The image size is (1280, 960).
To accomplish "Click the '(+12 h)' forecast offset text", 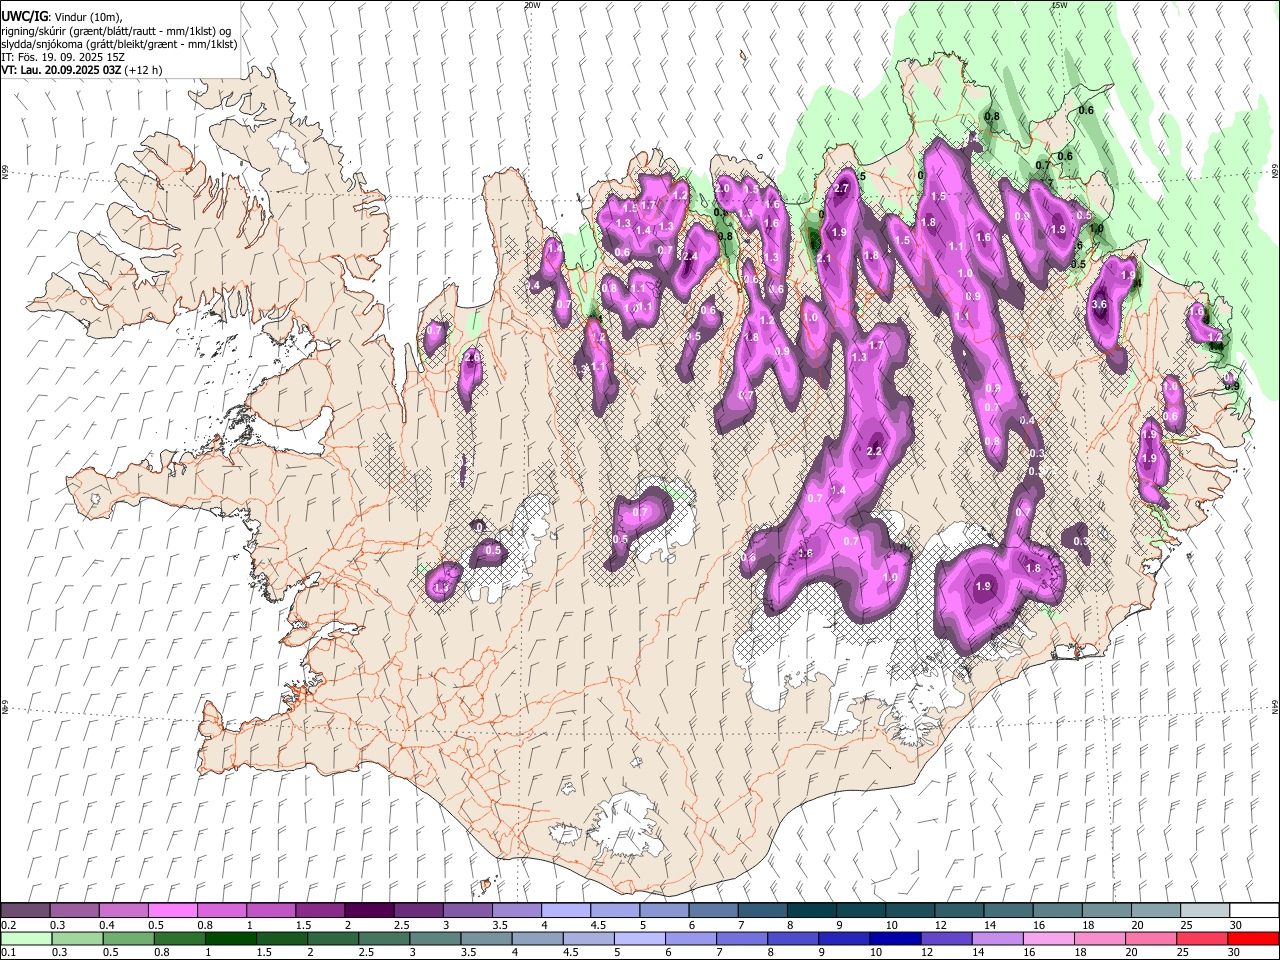I will [143, 70].
